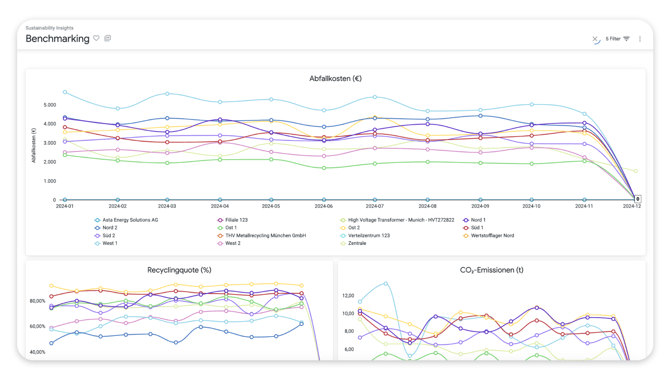Click West 1 data point at 2024-01
Viewport: 670px width, 379px height.
(x=65, y=92)
